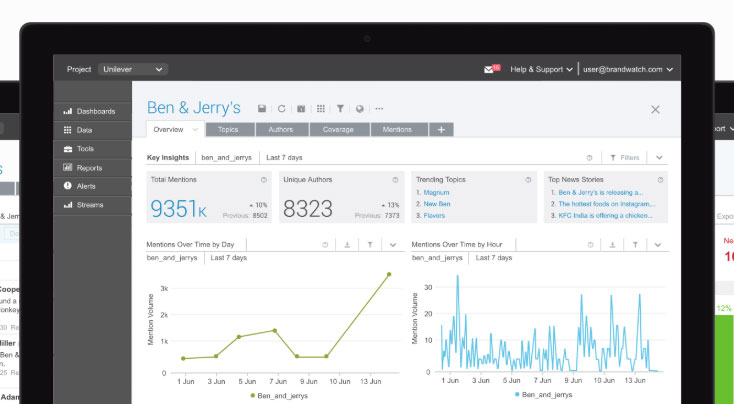Open the Help & Support dropdown

point(542,70)
